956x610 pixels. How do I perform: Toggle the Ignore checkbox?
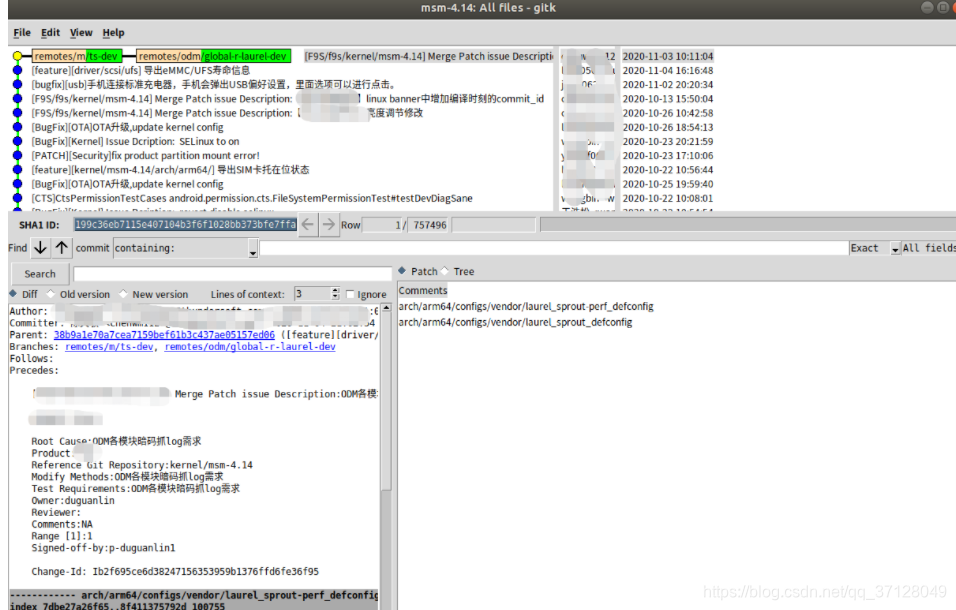(x=350, y=294)
